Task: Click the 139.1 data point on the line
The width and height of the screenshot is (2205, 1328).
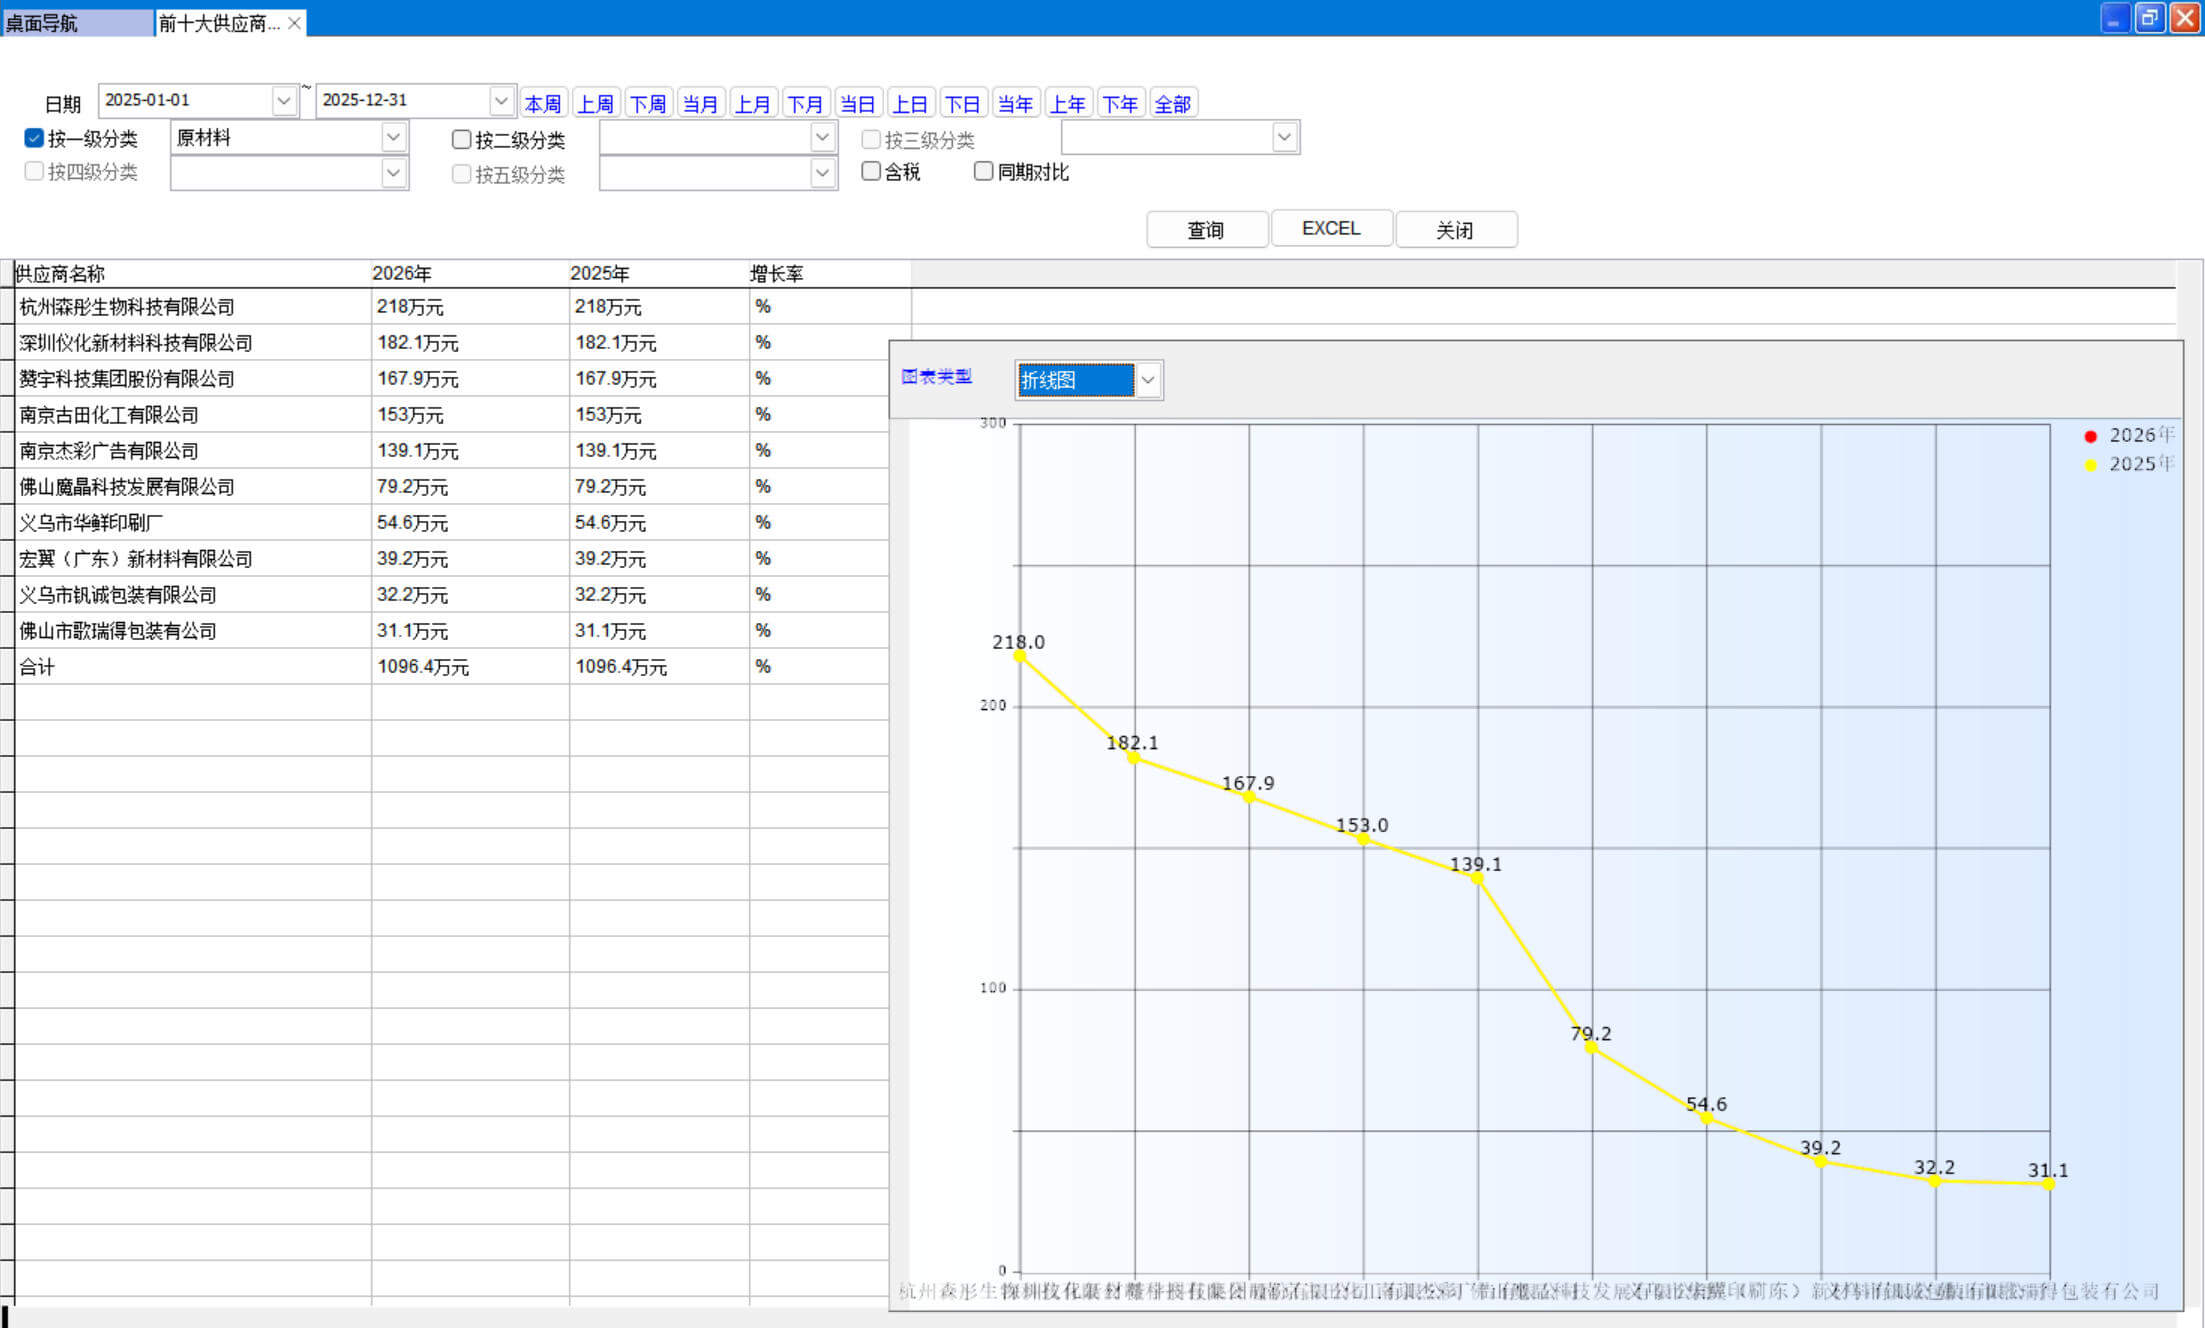Action: tap(1477, 878)
